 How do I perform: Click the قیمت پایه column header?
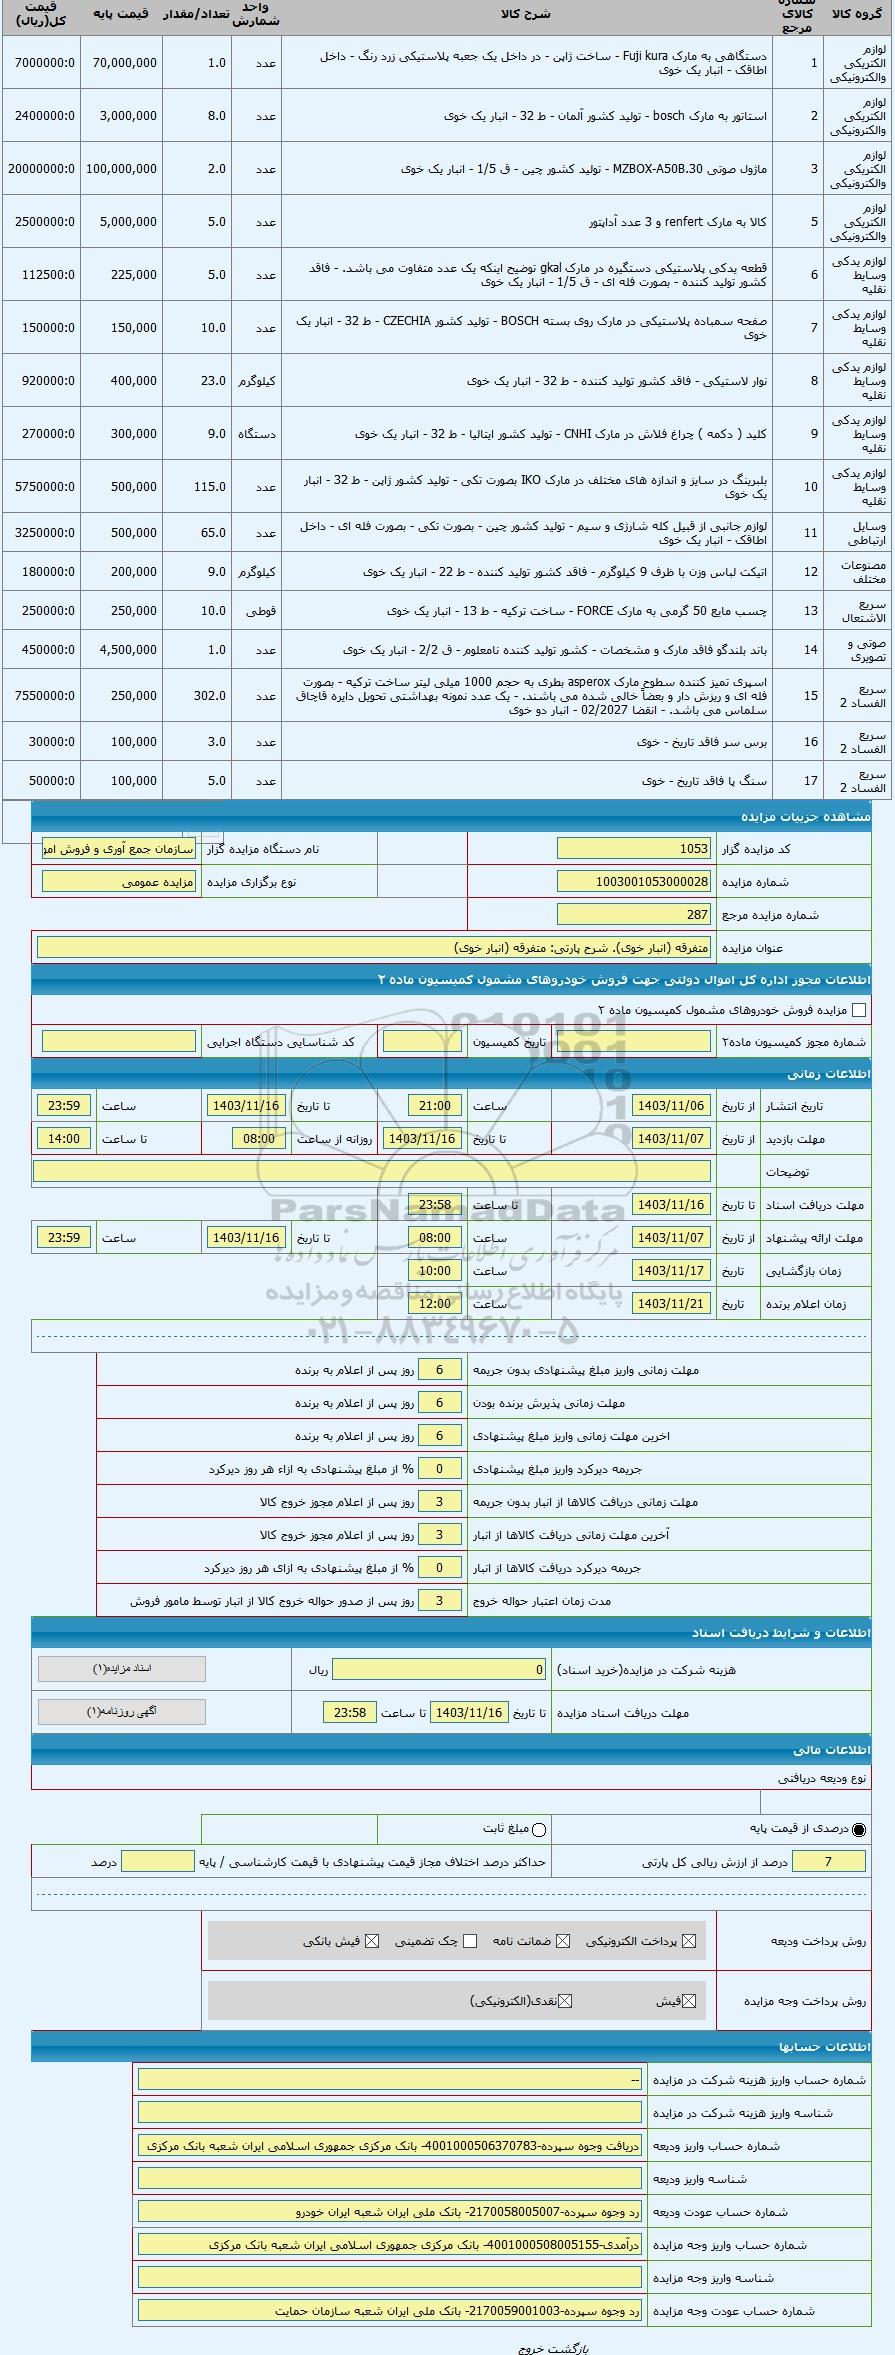pyautogui.click(x=120, y=15)
